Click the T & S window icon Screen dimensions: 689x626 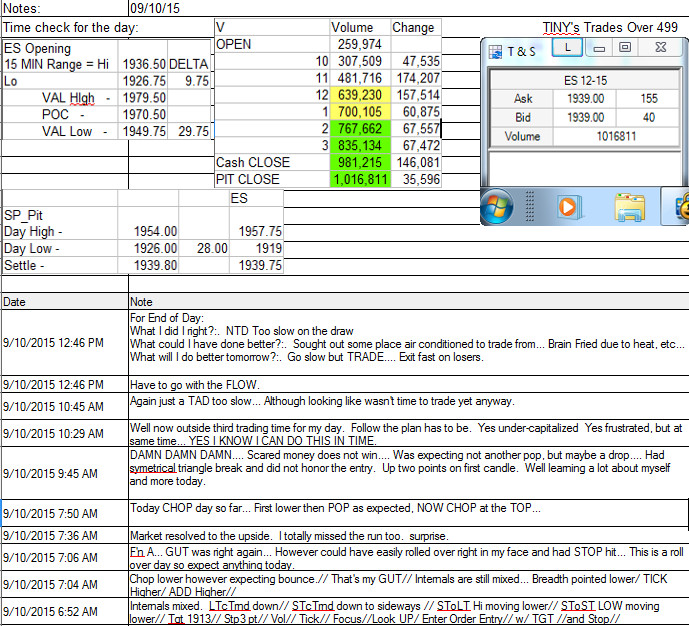pyautogui.click(x=495, y=52)
